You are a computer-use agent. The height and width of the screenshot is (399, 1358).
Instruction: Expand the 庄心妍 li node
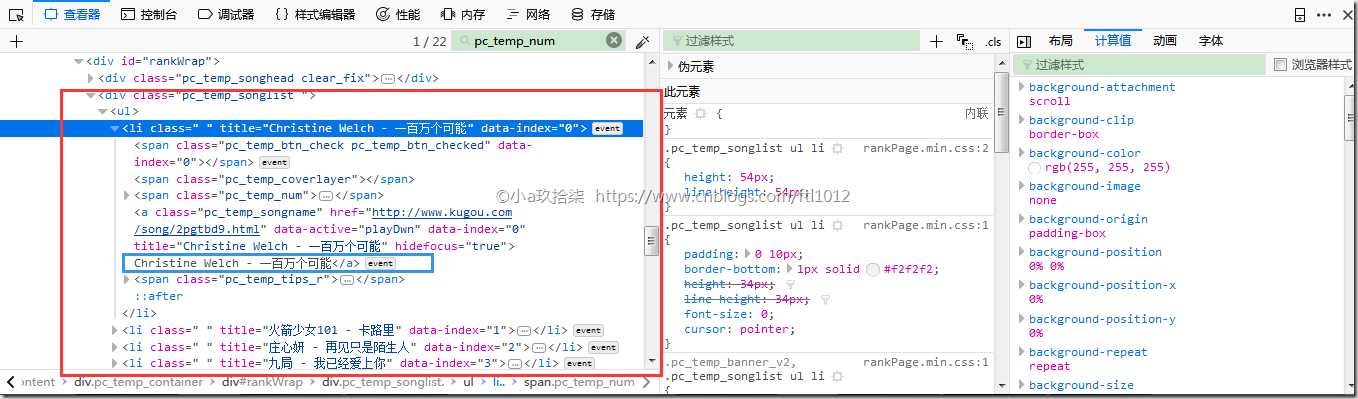pos(115,347)
